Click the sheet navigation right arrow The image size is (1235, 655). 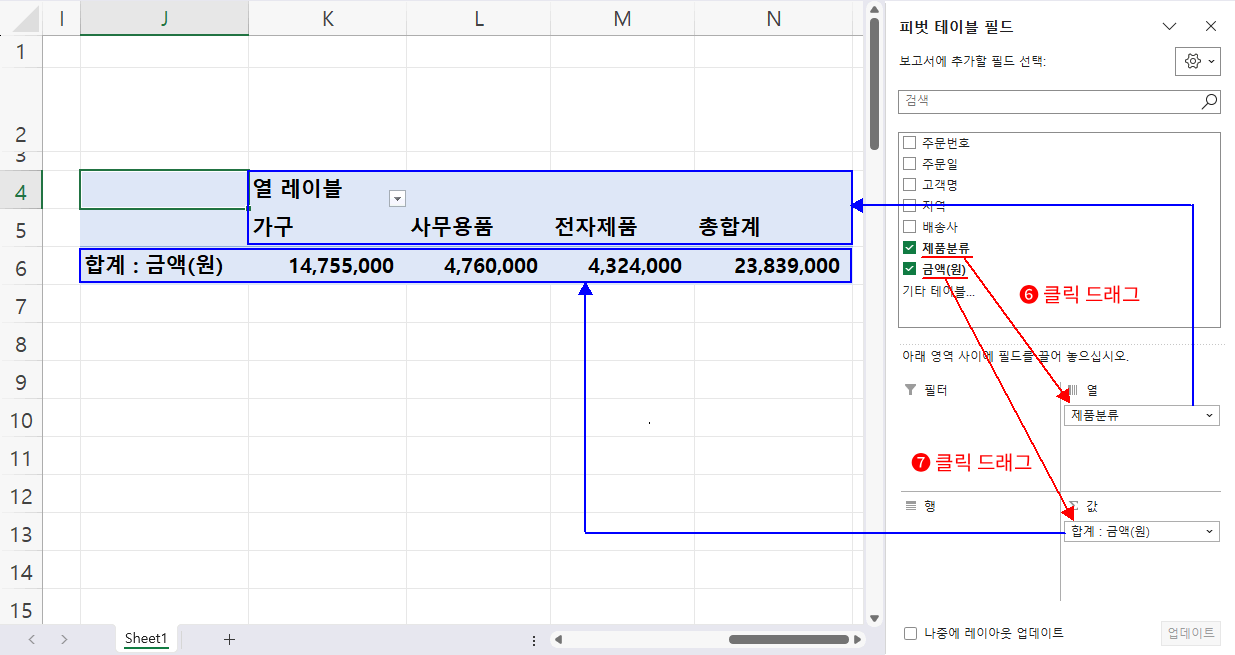tap(62, 638)
